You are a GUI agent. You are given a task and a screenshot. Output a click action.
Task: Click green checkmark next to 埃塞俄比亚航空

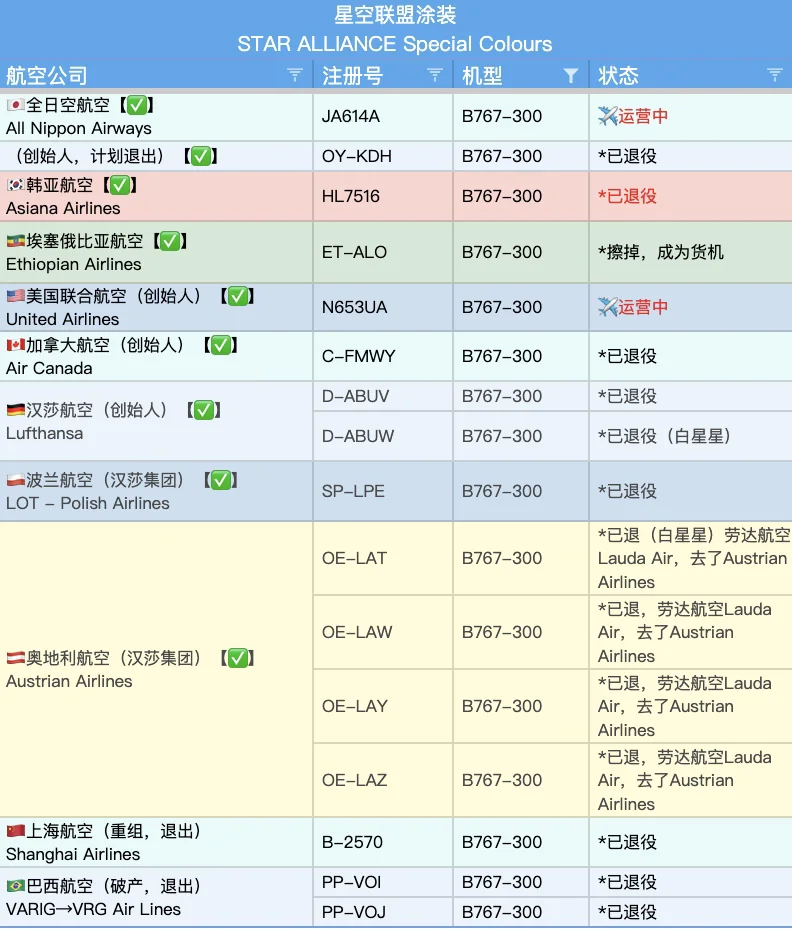click(x=170, y=241)
